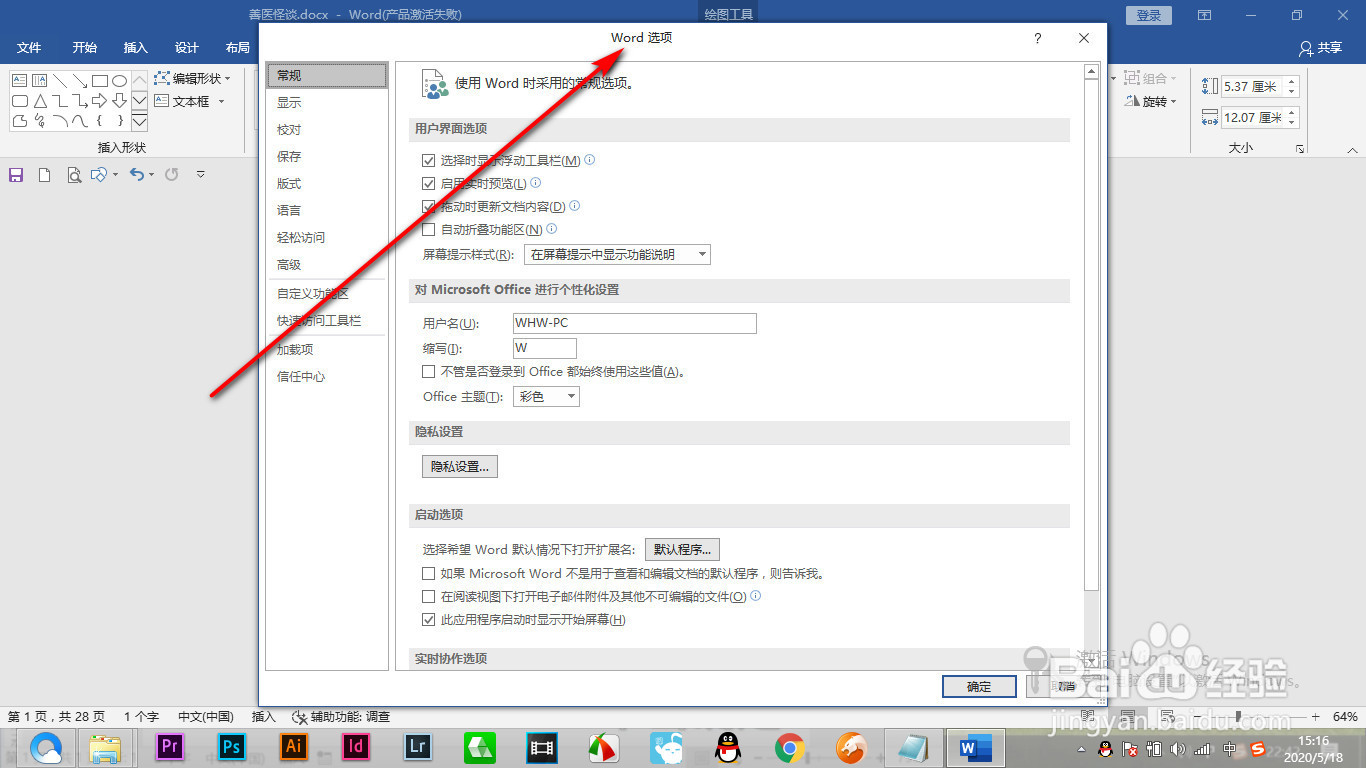1366x768 pixels.
Task: Toggle 'Update document content while dragging' checkbox
Action: 429,206
